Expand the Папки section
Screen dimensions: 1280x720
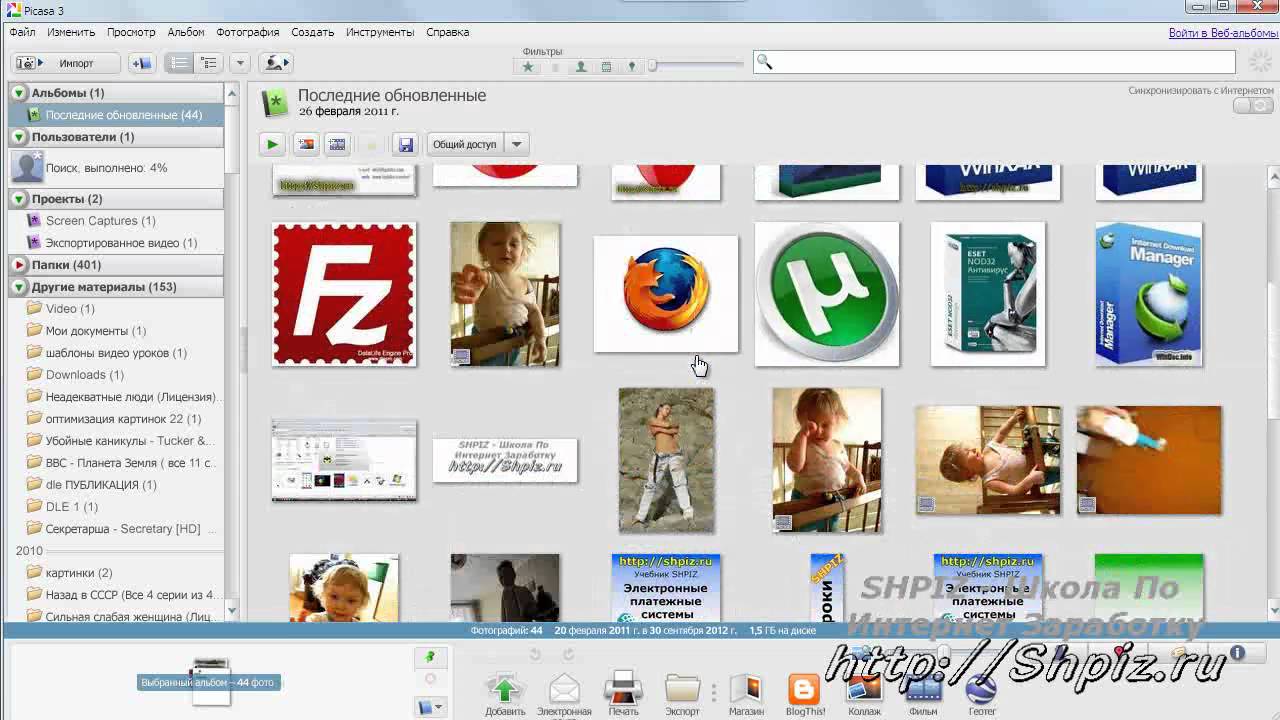[x=19, y=265]
